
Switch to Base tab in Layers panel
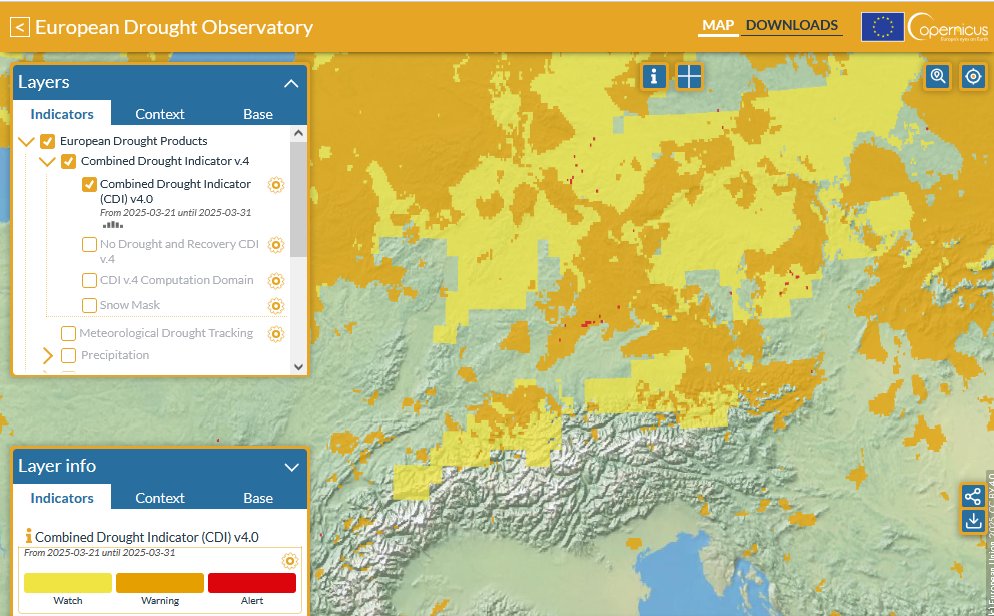pyautogui.click(x=258, y=114)
